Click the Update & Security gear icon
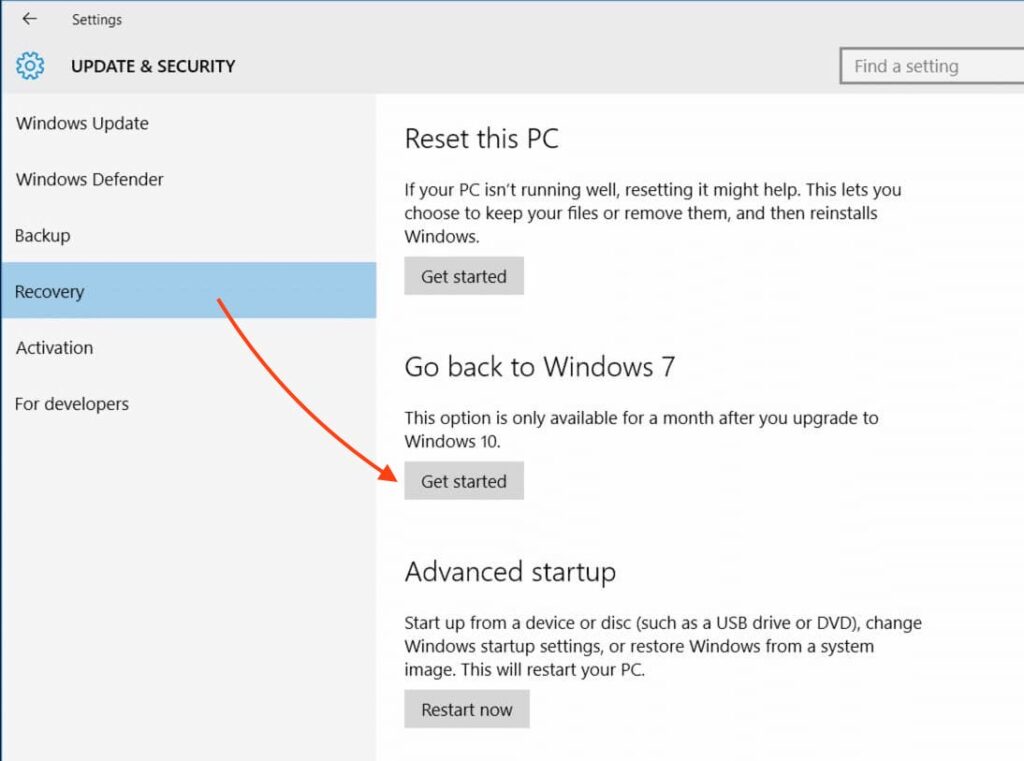1024x761 pixels. tap(30, 66)
